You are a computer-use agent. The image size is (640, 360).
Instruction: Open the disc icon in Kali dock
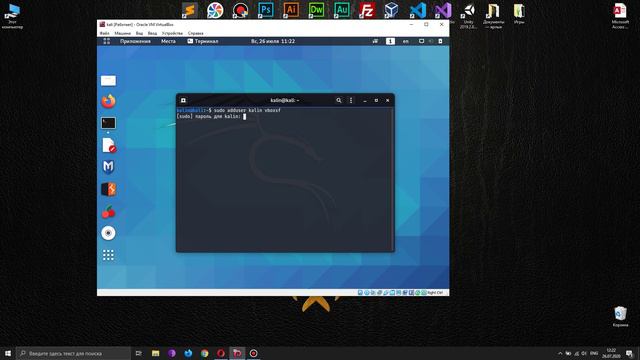(x=108, y=233)
